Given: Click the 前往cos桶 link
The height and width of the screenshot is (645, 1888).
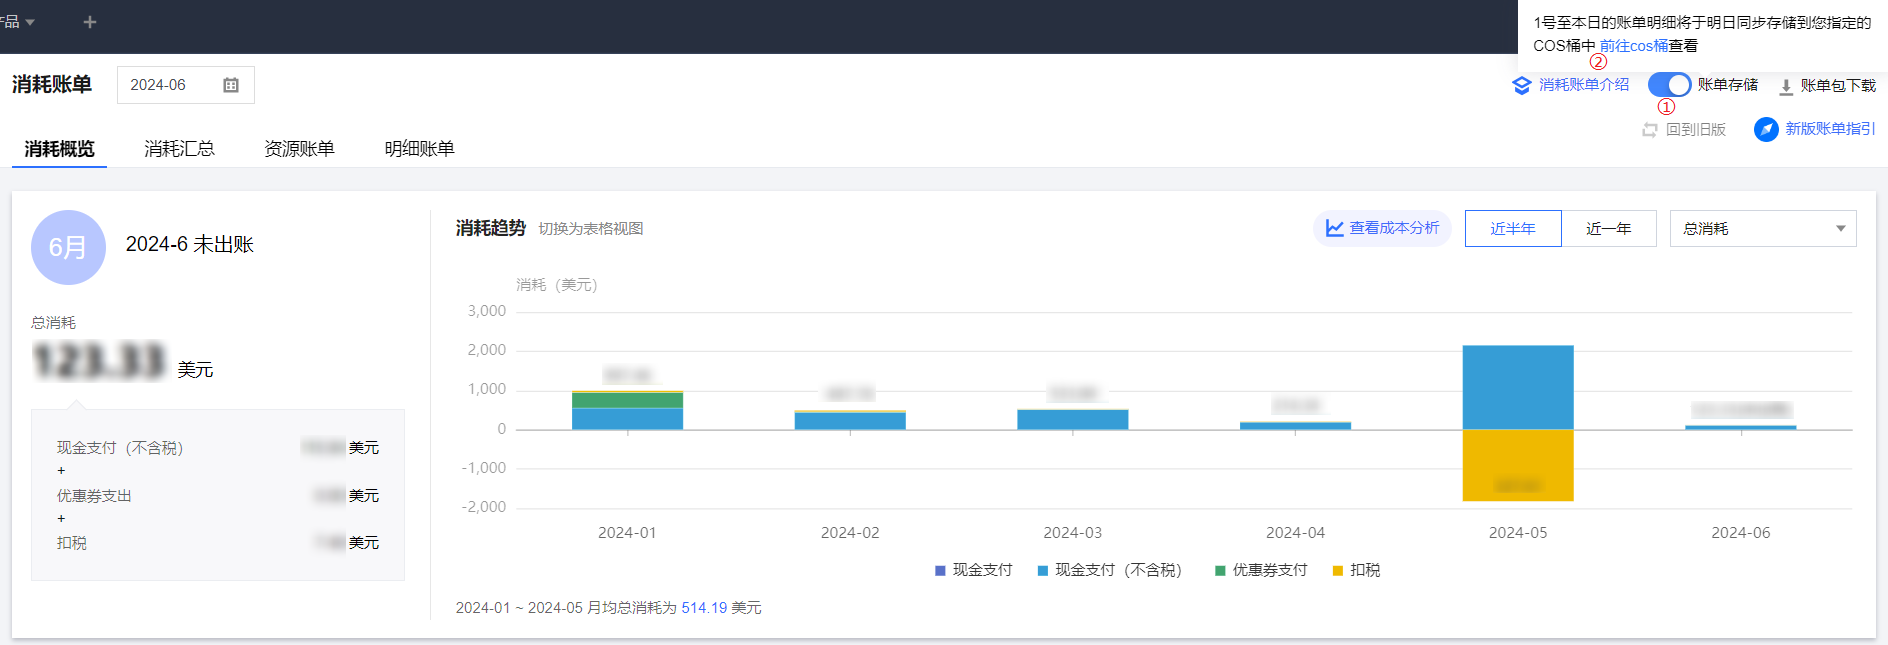Looking at the screenshot, I should (1633, 46).
